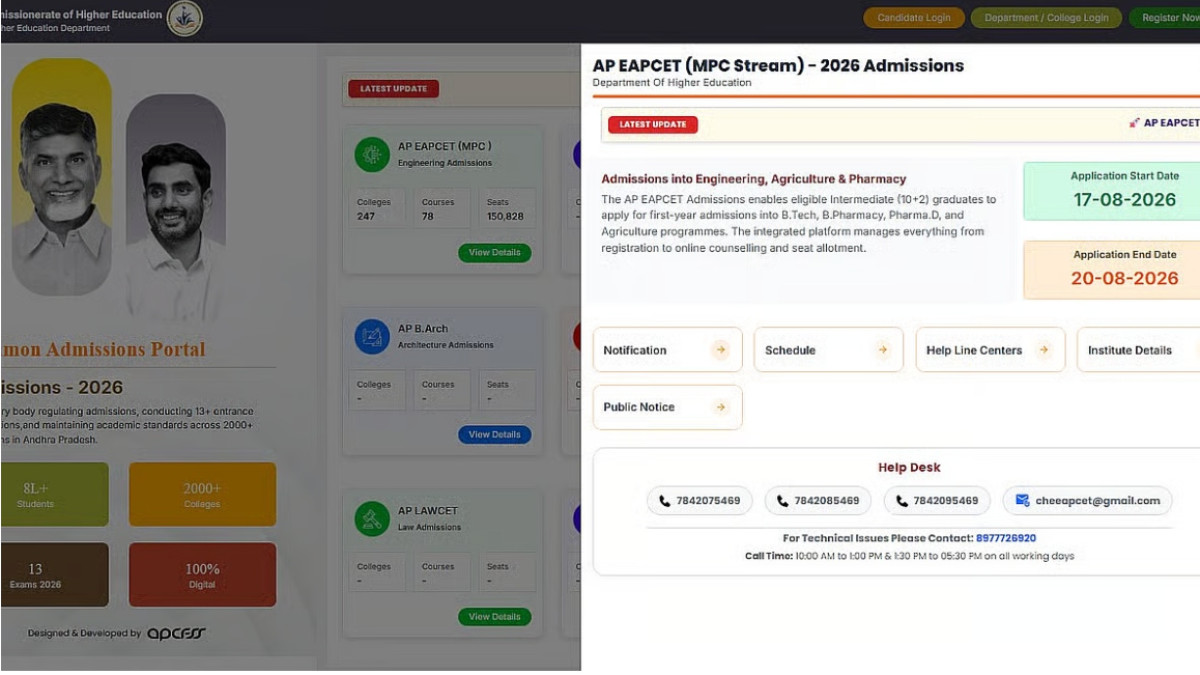Click phone icon beside 7842075469
This screenshot has height=675, width=1200.
point(665,500)
